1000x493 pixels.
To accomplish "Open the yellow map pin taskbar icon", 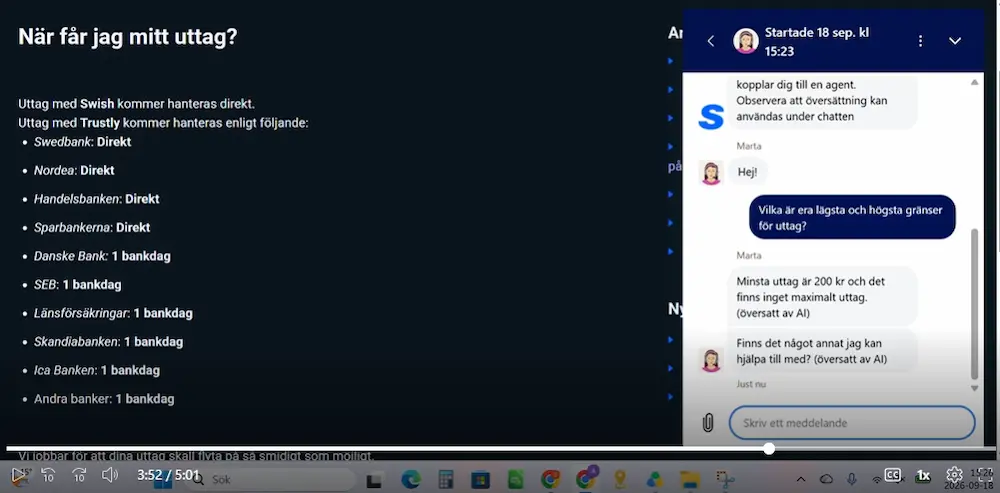I will tap(619, 480).
